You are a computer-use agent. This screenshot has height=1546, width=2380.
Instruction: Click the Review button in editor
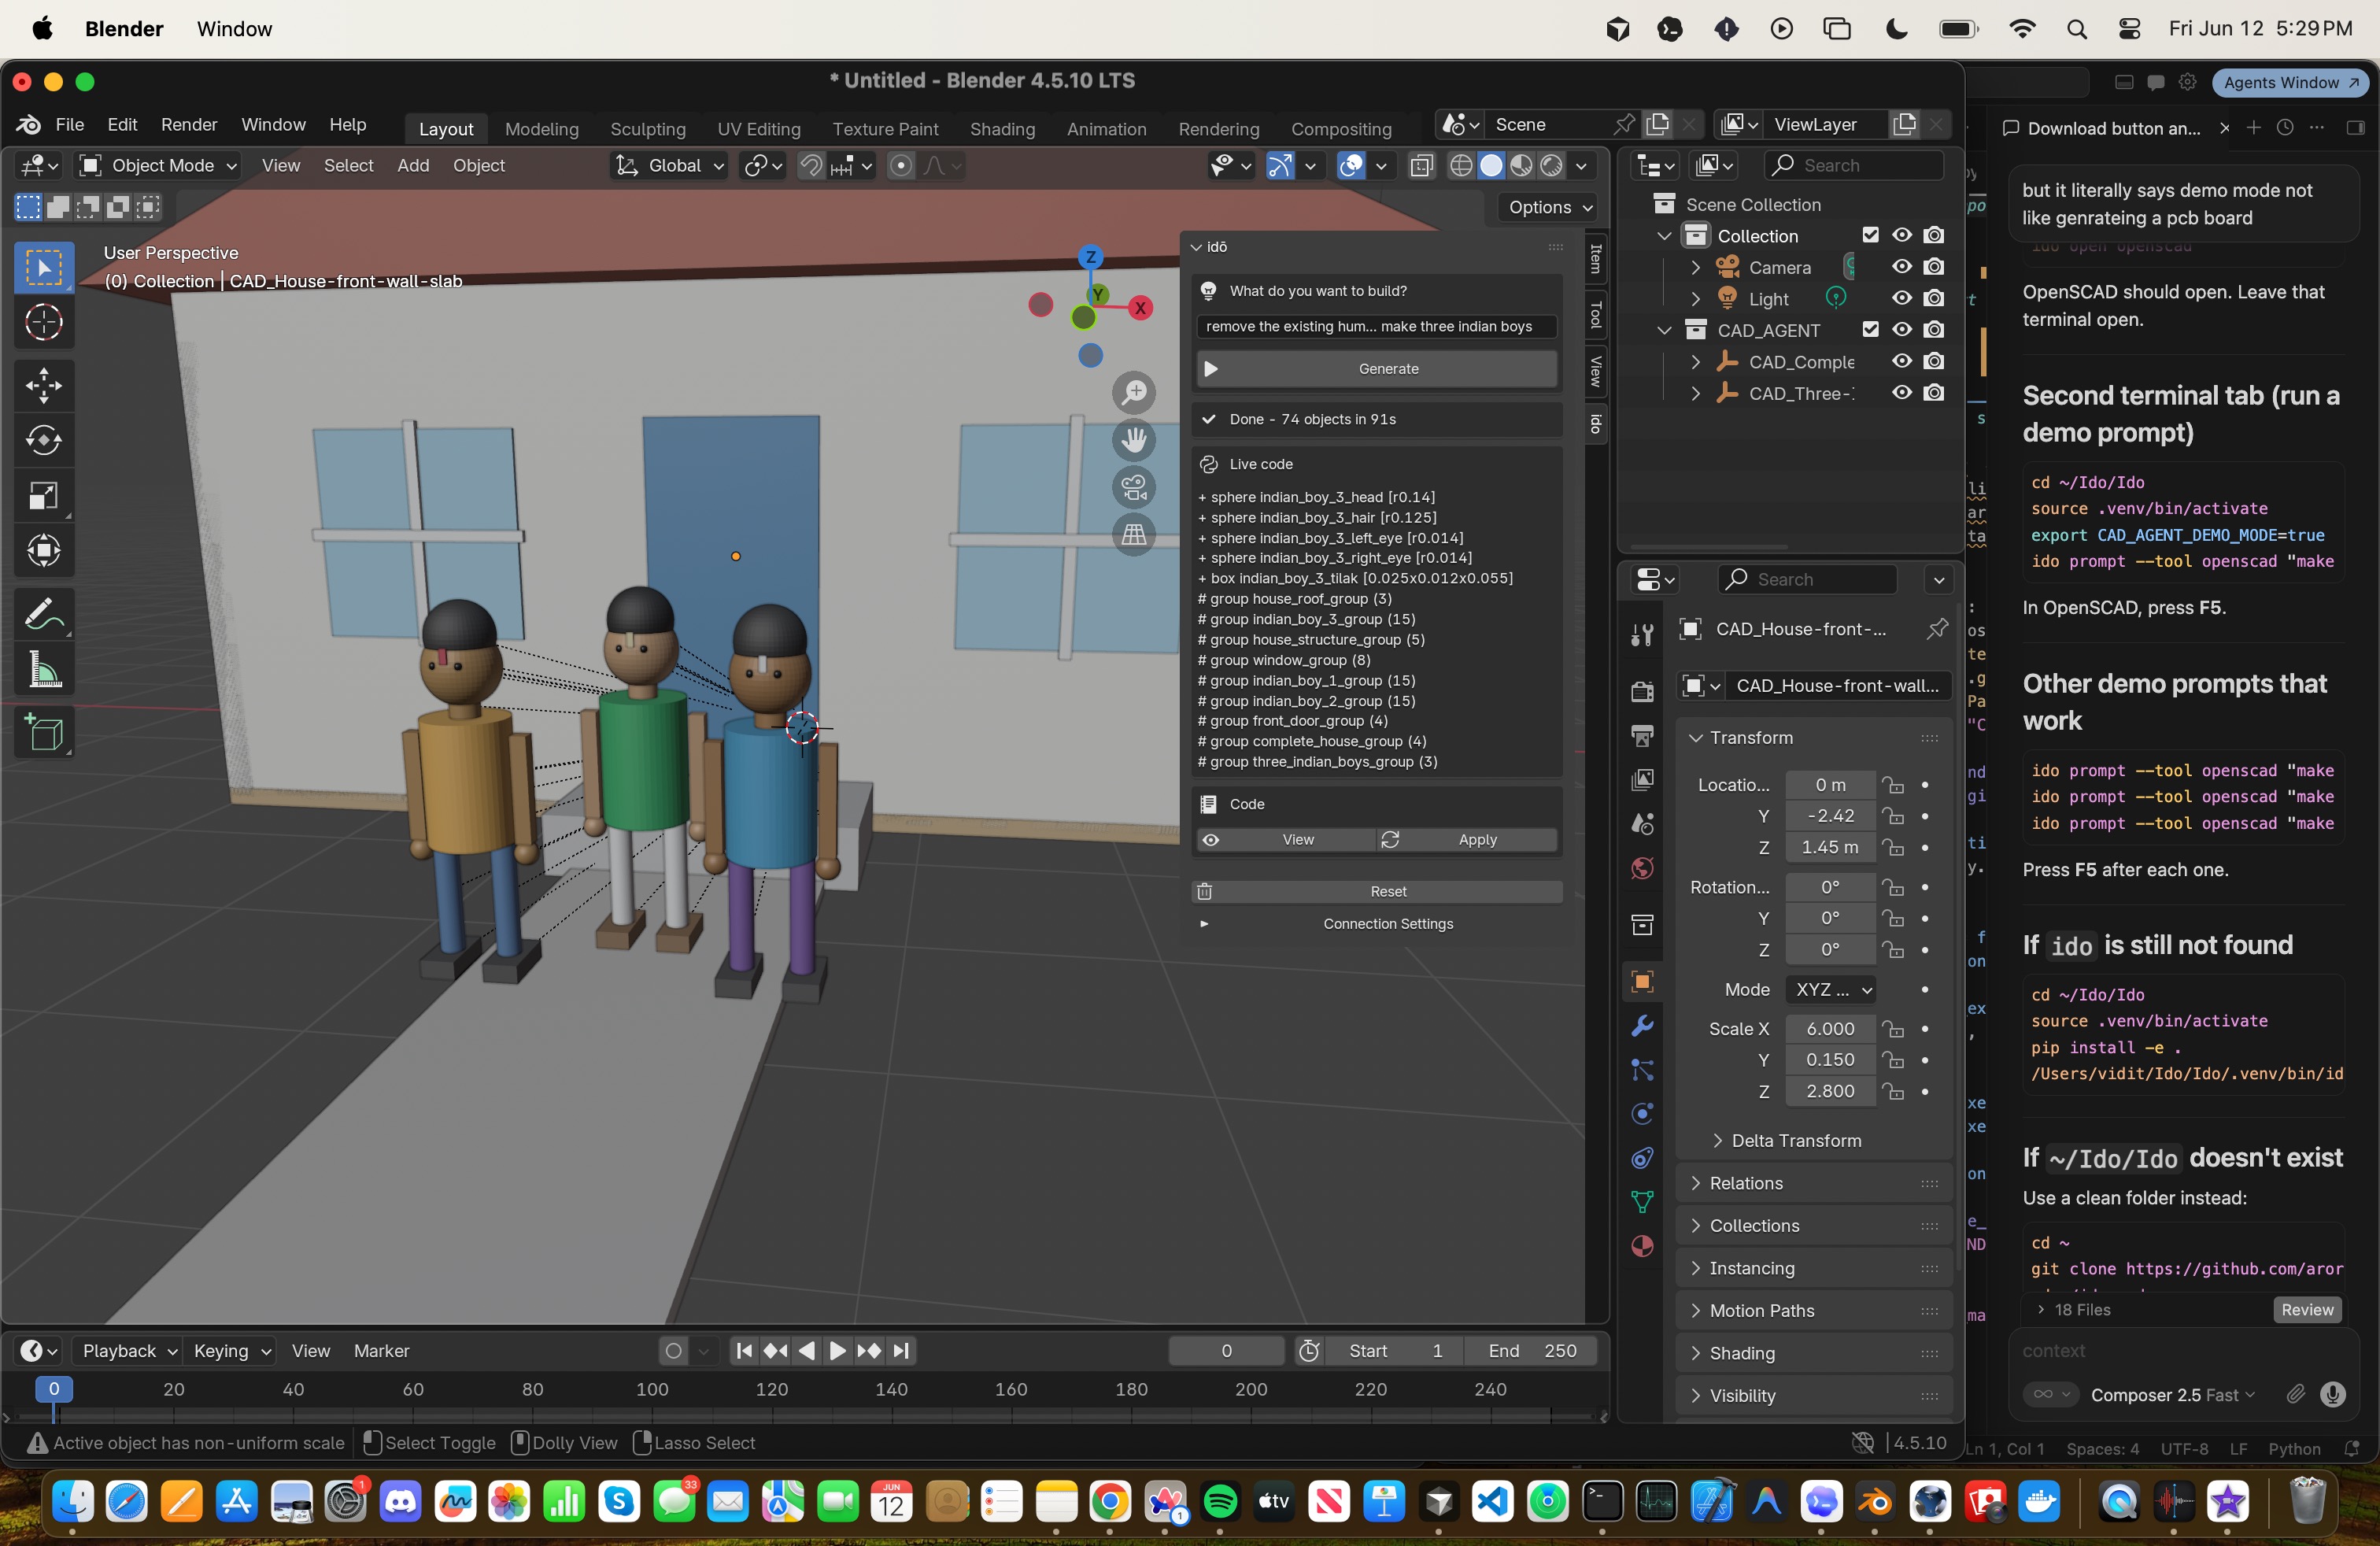(x=2306, y=1310)
